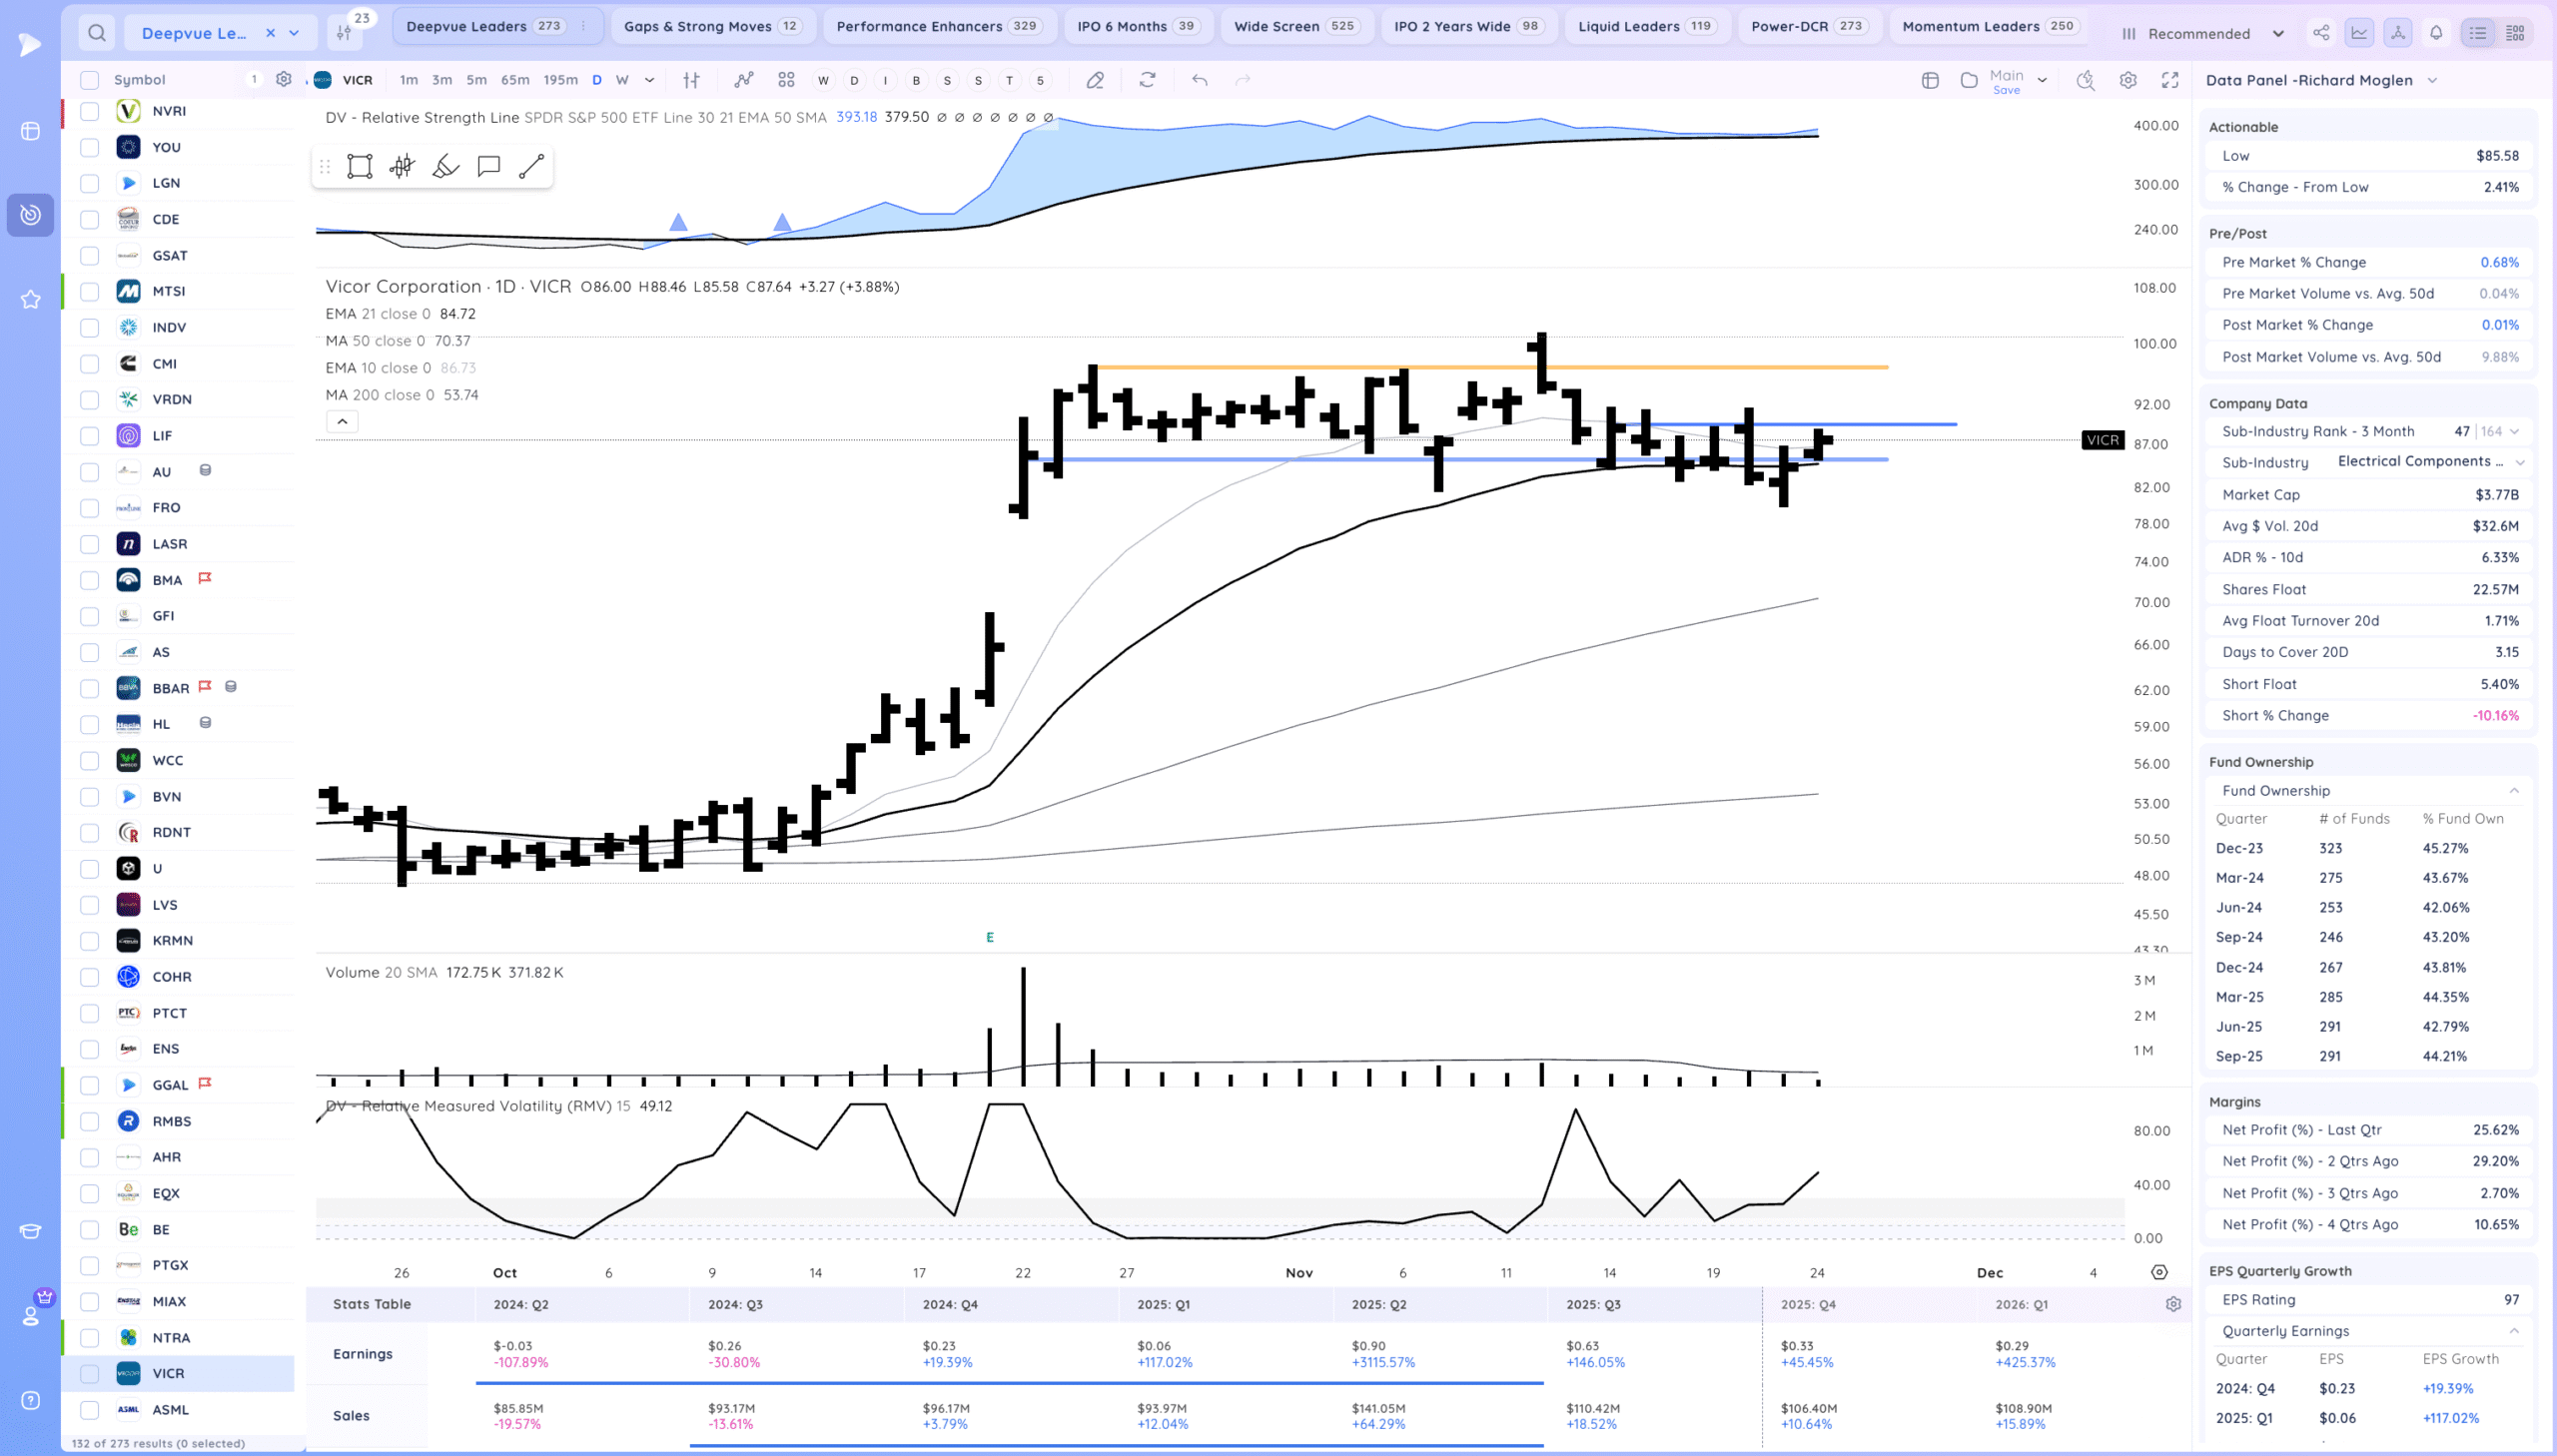Viewport: 2557px width, 1456px height.
Task: Click the eraser icon in chart toolbar
Action: [1095, 80]
